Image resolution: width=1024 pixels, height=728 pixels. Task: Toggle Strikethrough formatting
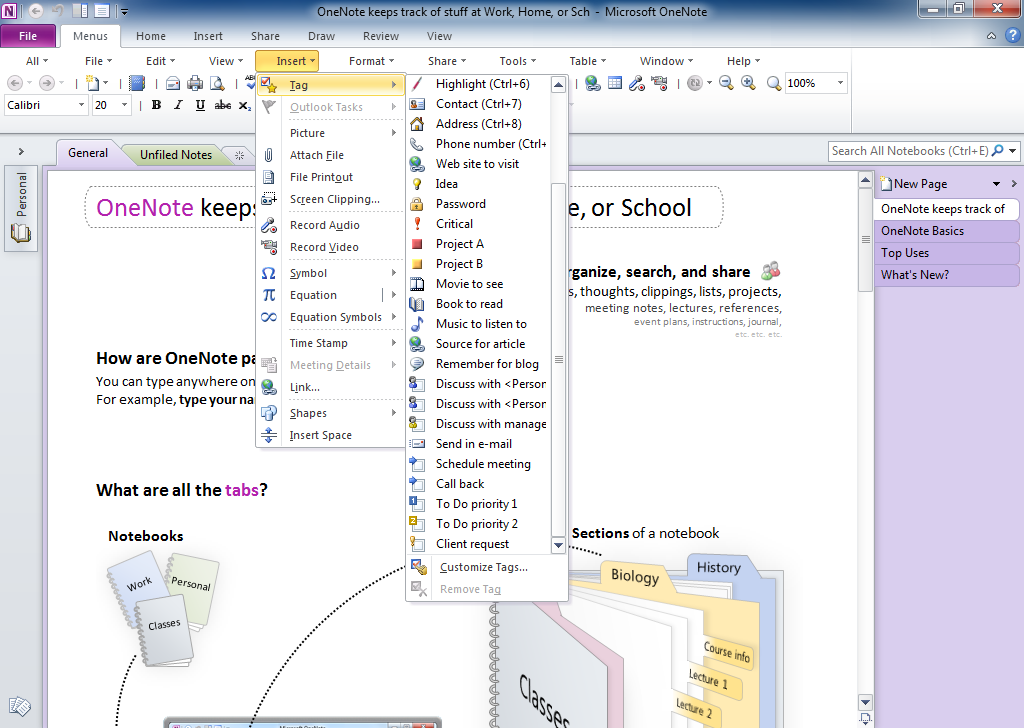point(223,105)
